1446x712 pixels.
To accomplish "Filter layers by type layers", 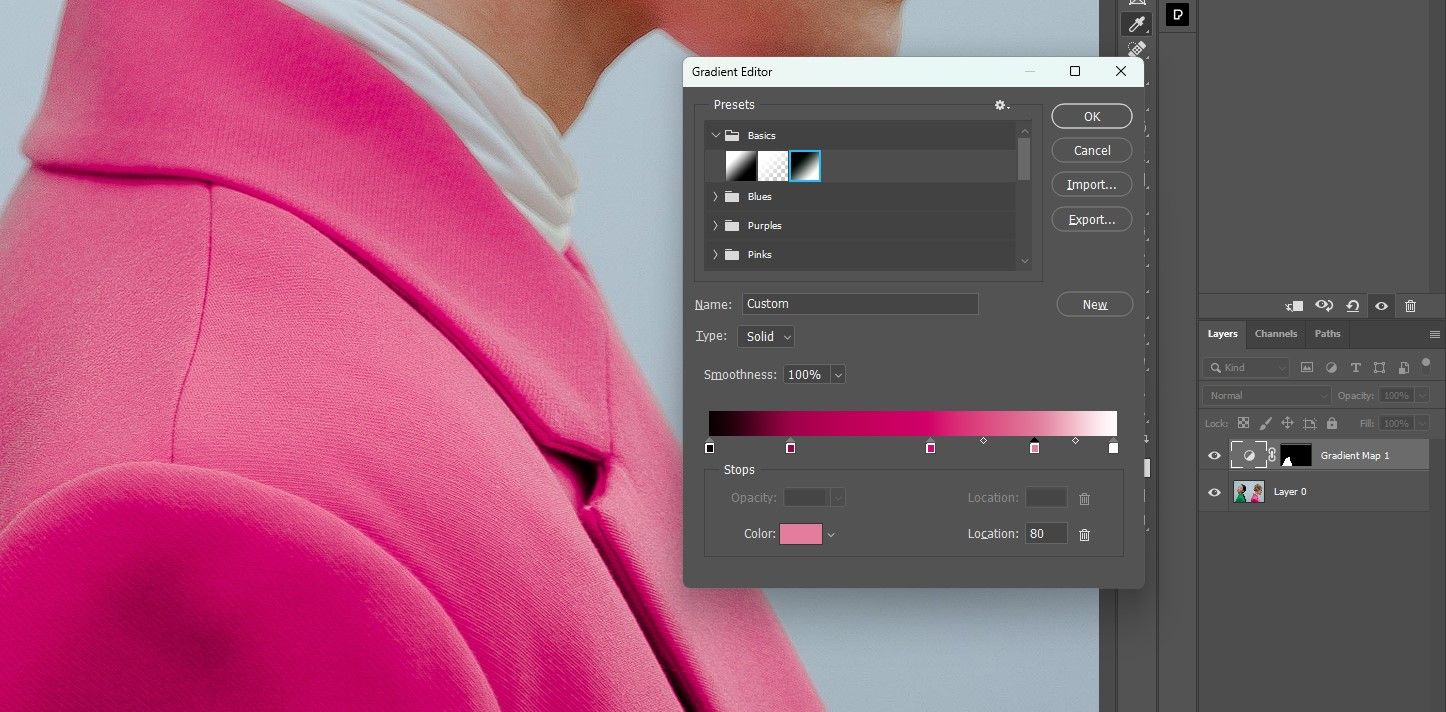I will [1355, 368].
